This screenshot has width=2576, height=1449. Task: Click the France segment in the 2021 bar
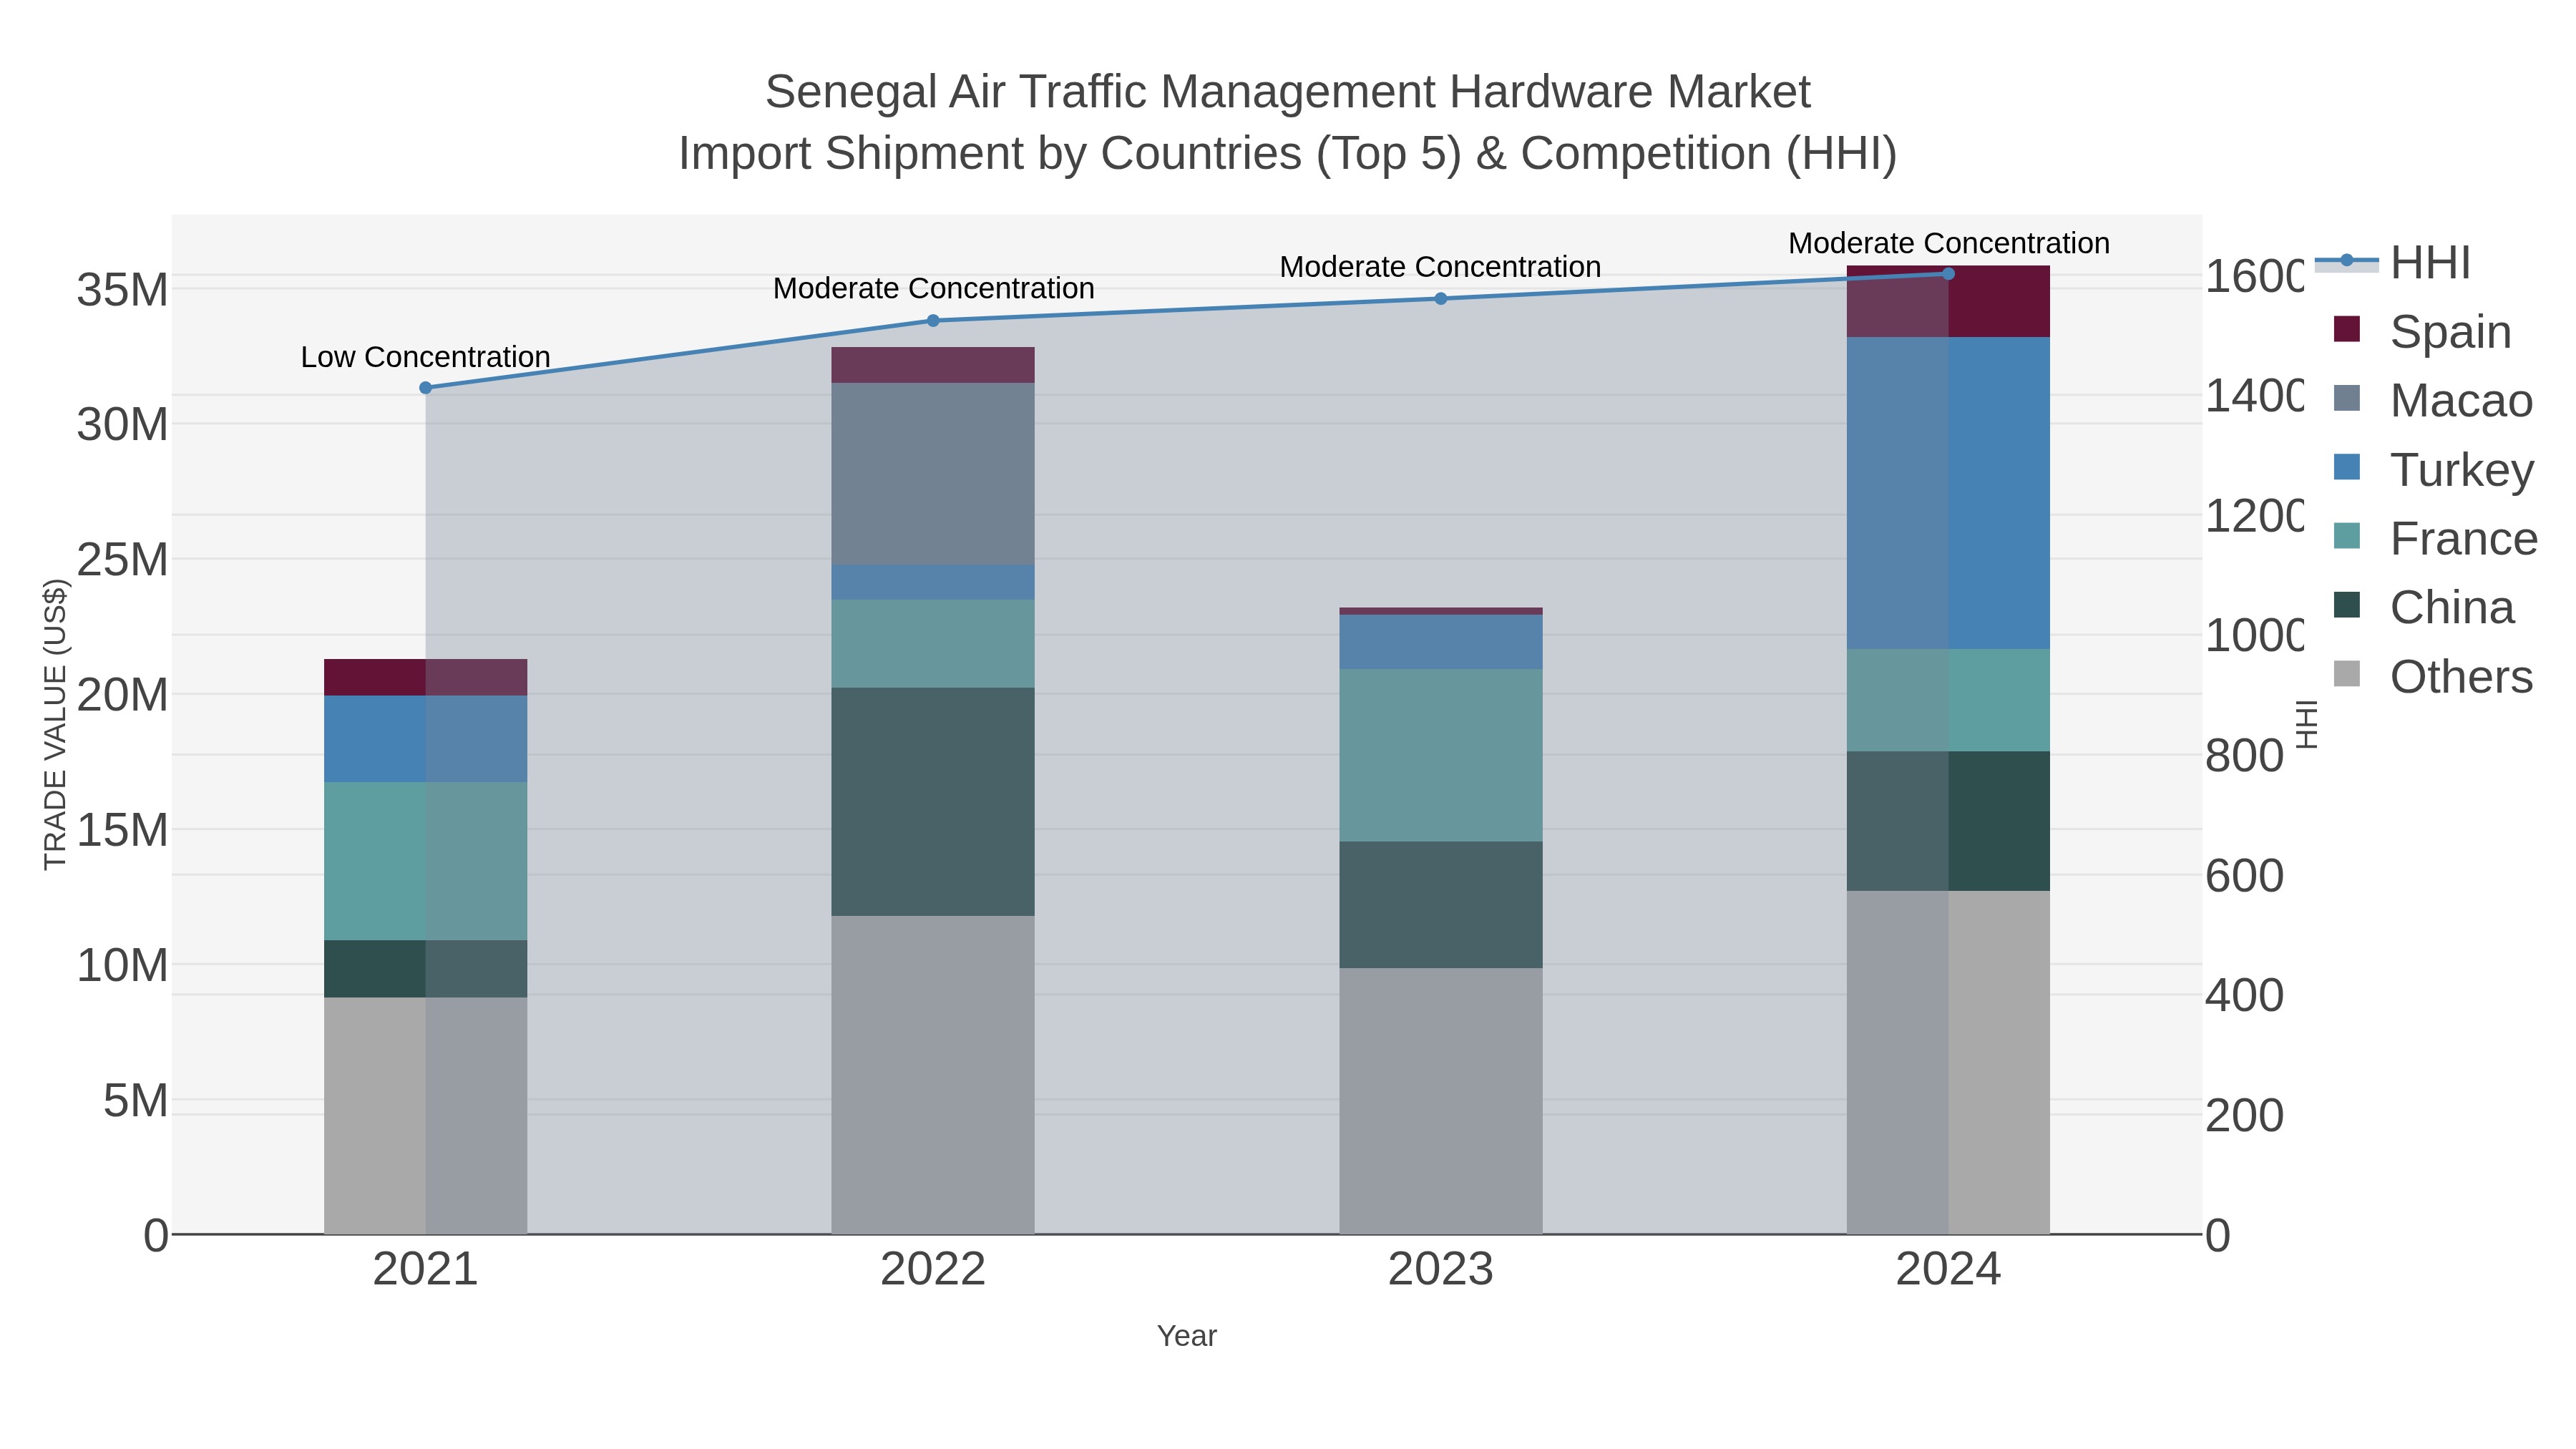[x=425, y=861]
